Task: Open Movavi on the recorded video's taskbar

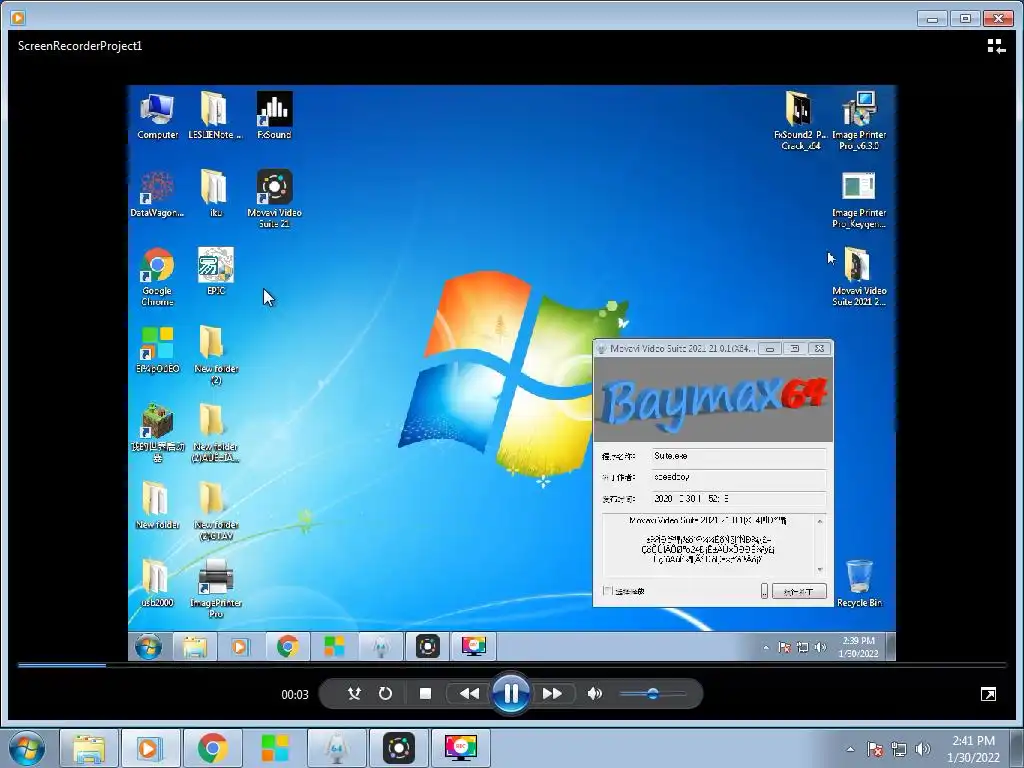Action: (x=427, y=647)
